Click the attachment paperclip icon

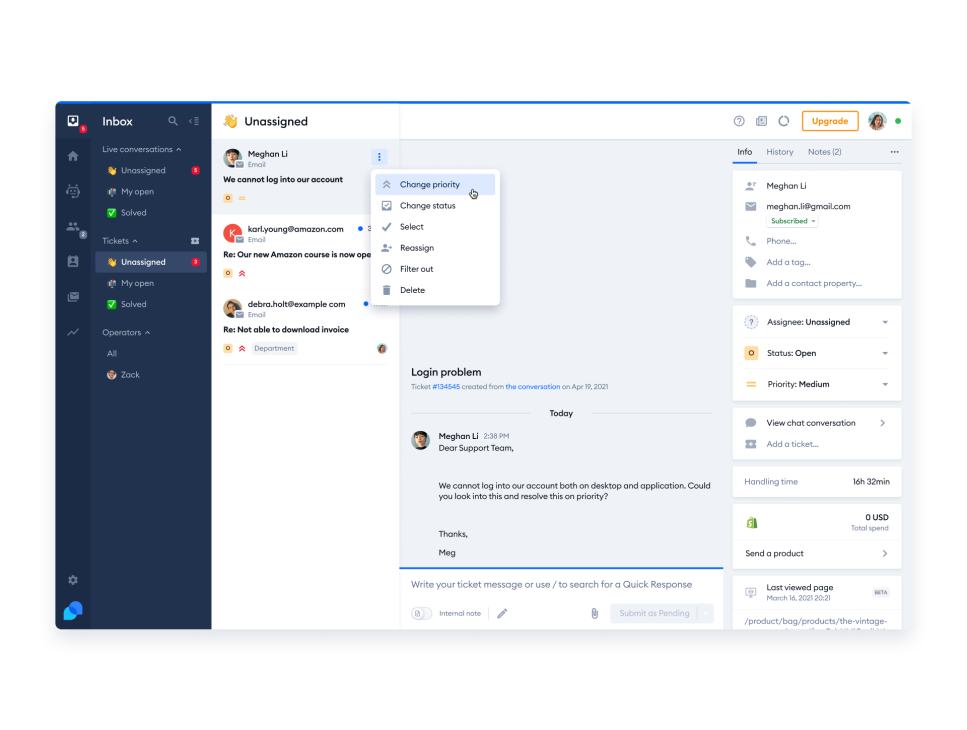point(594,613)
